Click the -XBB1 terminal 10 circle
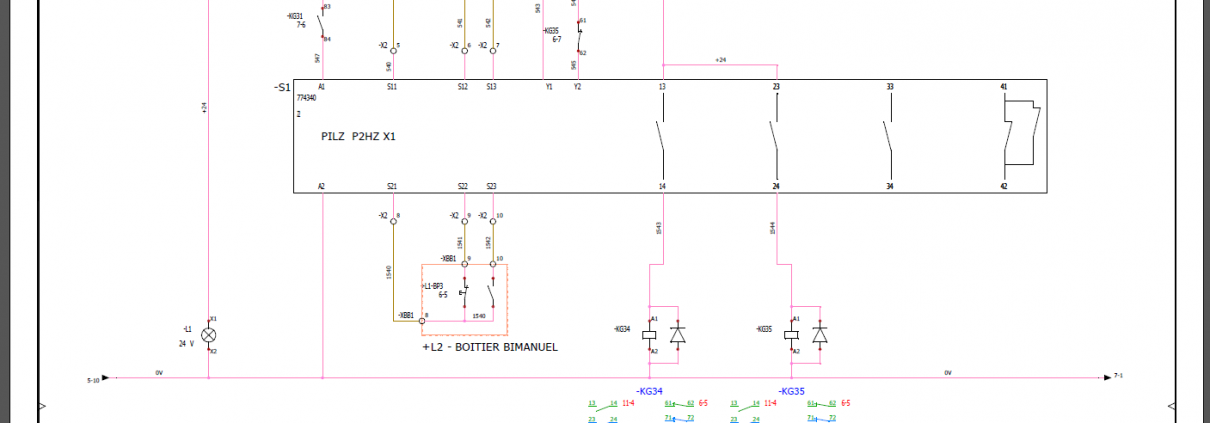The height and width of the screenshot is (423, 1210). pyautogui.click(x=491, y=264)
